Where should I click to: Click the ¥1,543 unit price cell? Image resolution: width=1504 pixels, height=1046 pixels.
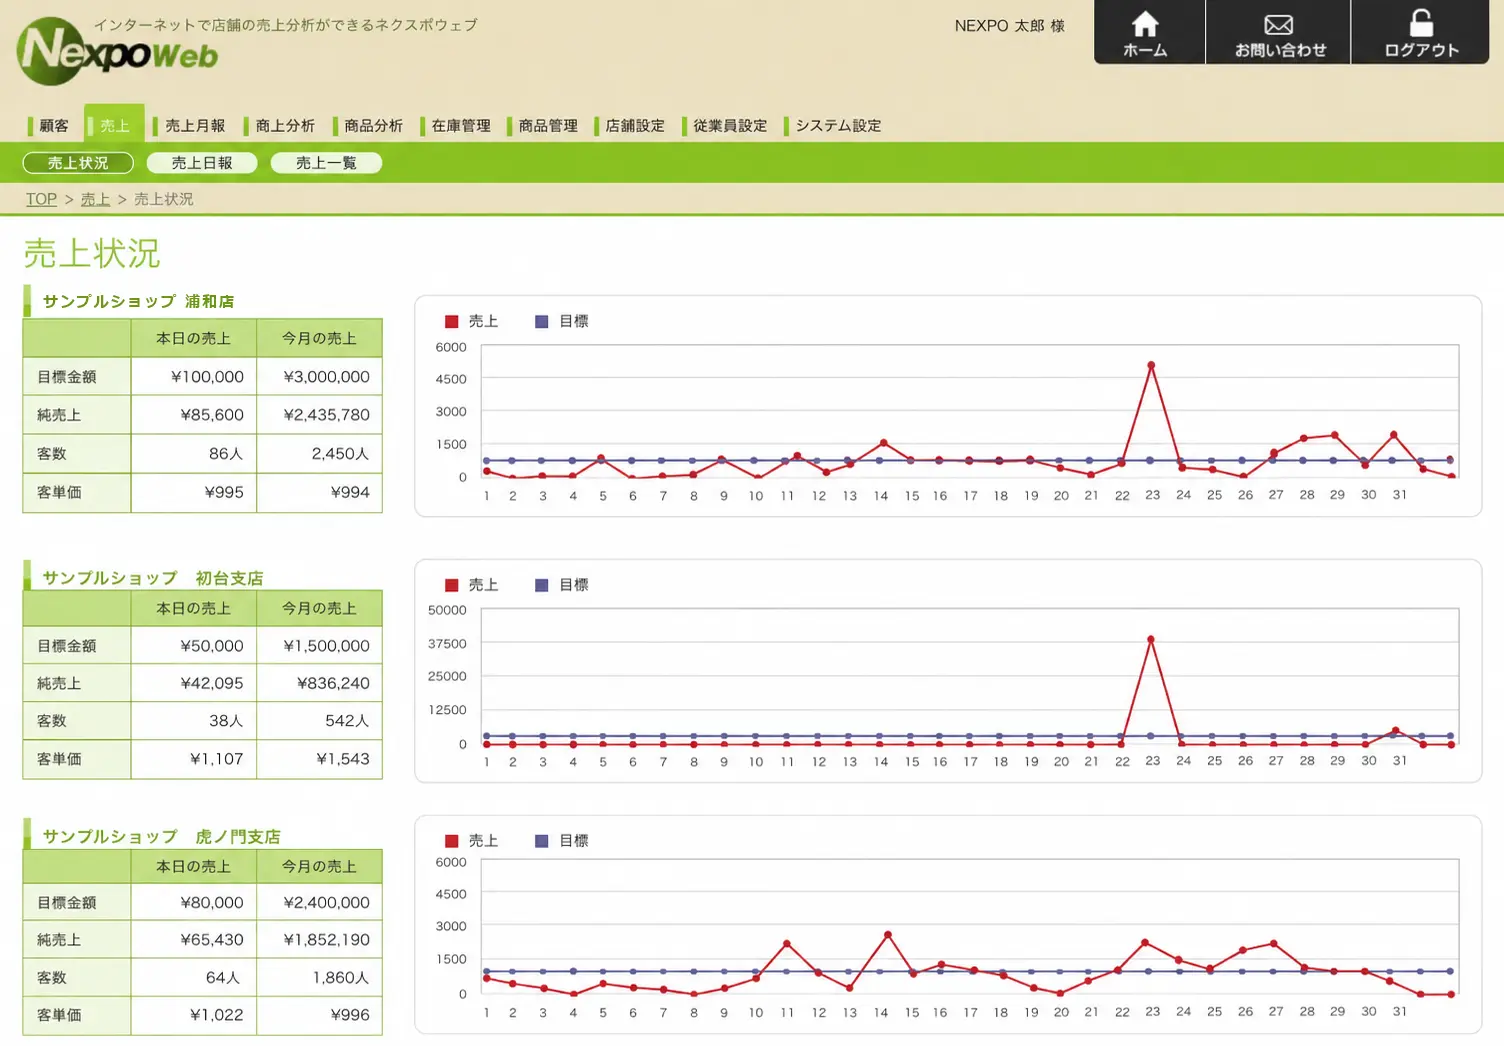coord(319,759)
